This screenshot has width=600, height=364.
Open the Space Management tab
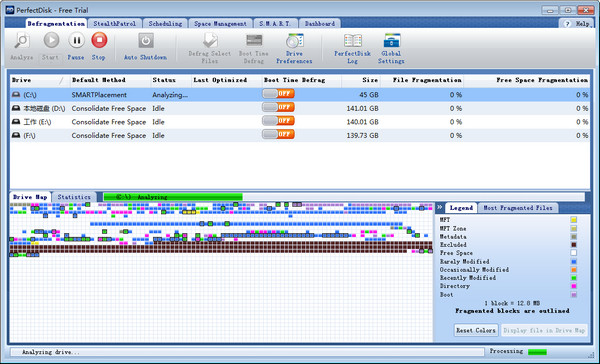pos(220,24)
